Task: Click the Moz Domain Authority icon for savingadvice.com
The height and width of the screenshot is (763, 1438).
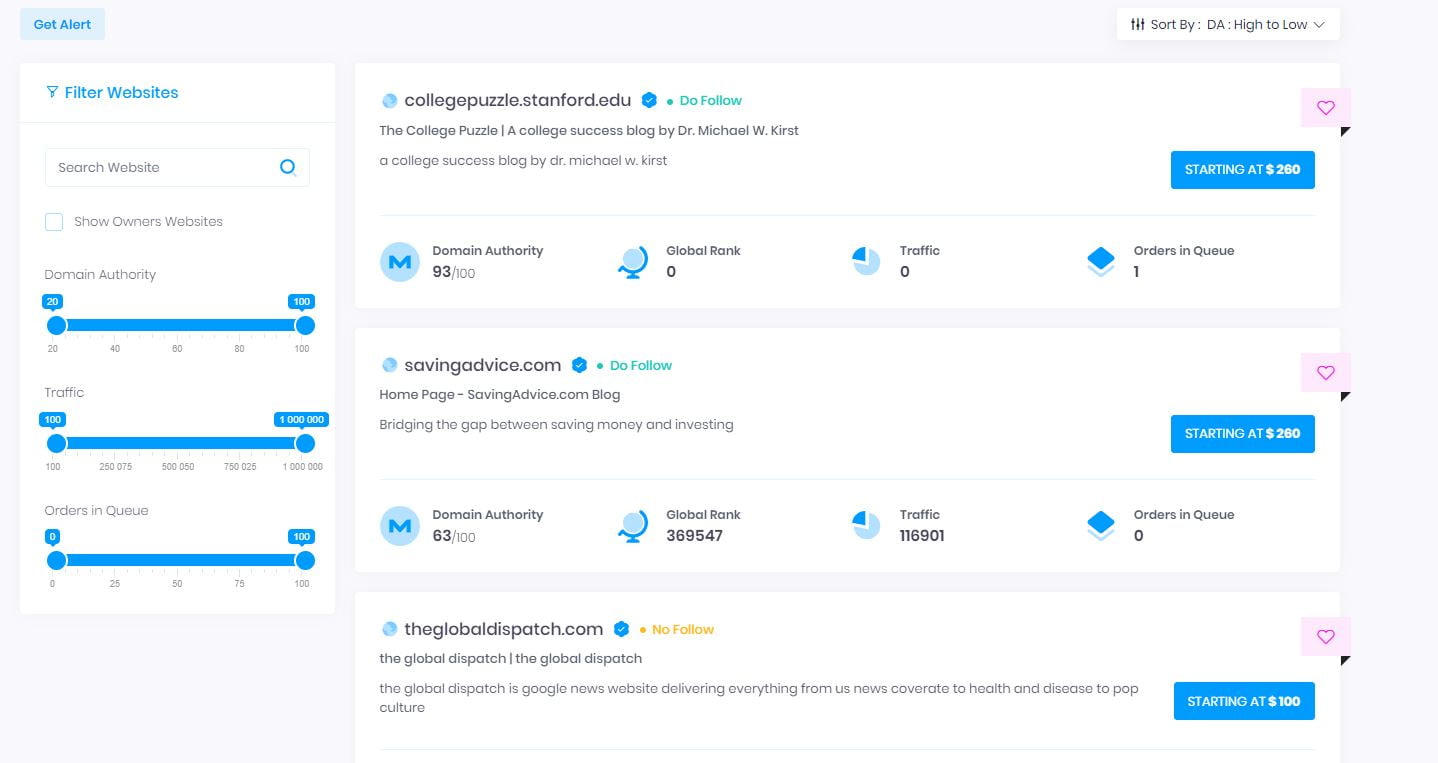Action: (400, 526)
